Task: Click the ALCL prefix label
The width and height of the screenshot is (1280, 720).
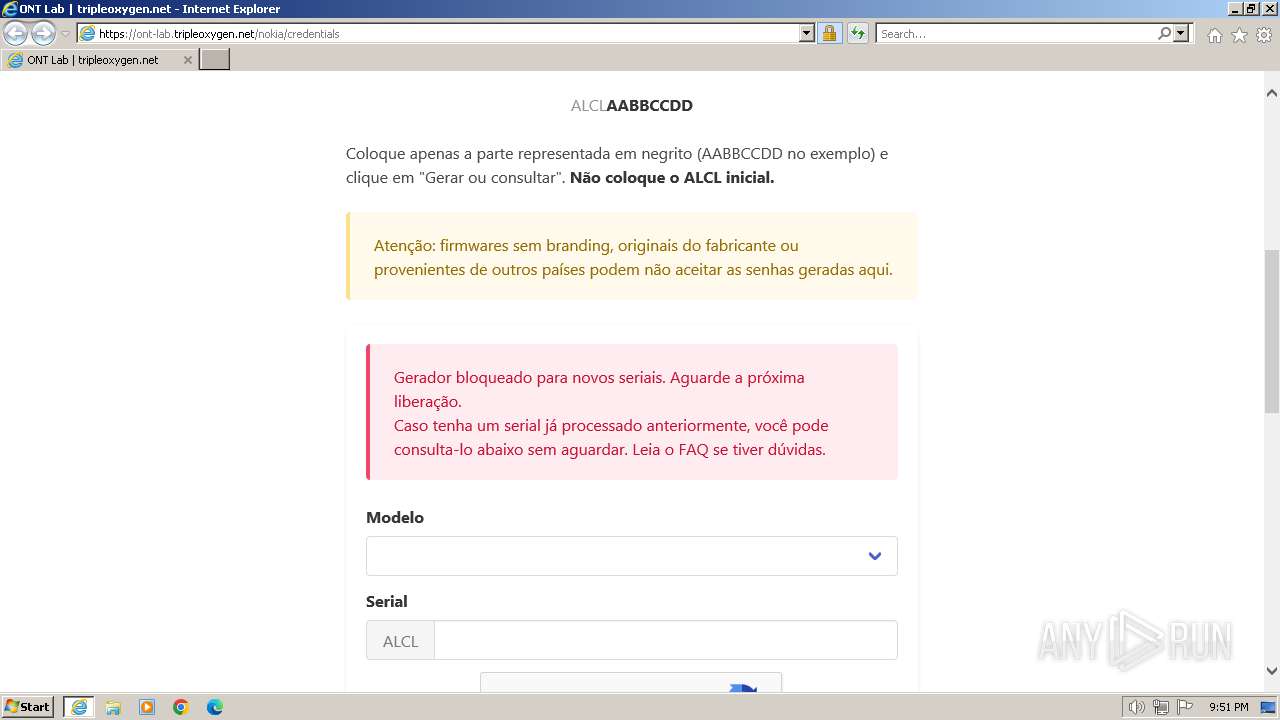Action: (x=400, y=641)
